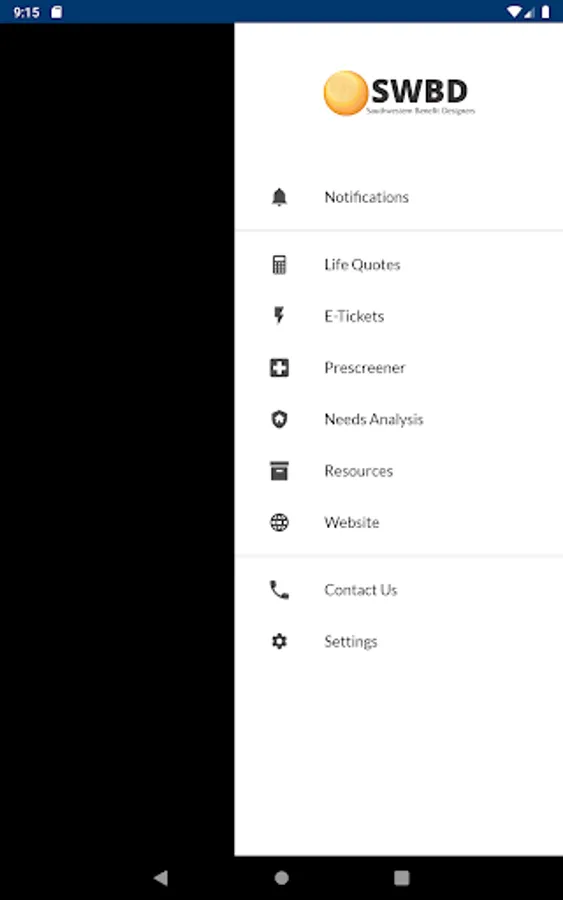563x900 pixels.
Task: Open the Life Quotes menu entry
Action: point(362,265)
